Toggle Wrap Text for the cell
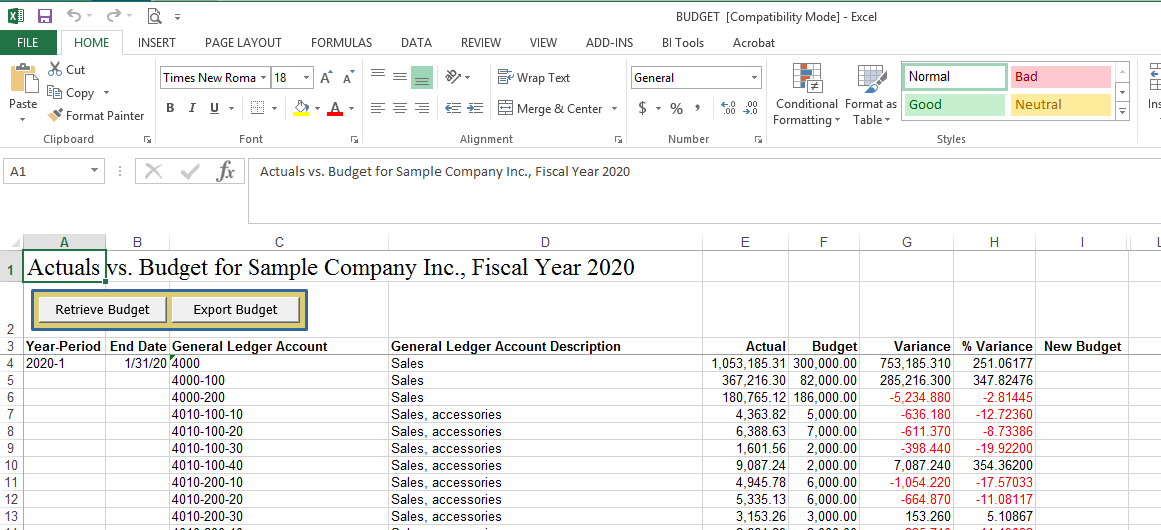The height and width of the screenshot is (530, 1161). [534, 78]
